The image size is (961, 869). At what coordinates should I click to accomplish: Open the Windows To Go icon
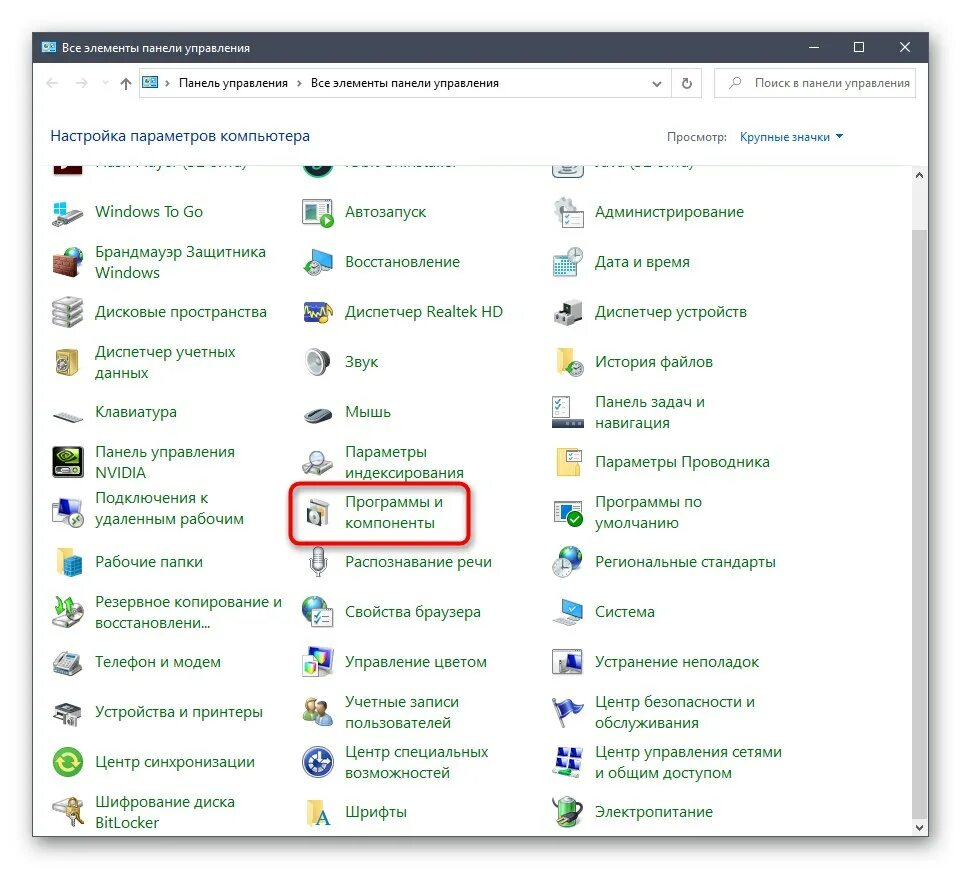click(67, 213)
